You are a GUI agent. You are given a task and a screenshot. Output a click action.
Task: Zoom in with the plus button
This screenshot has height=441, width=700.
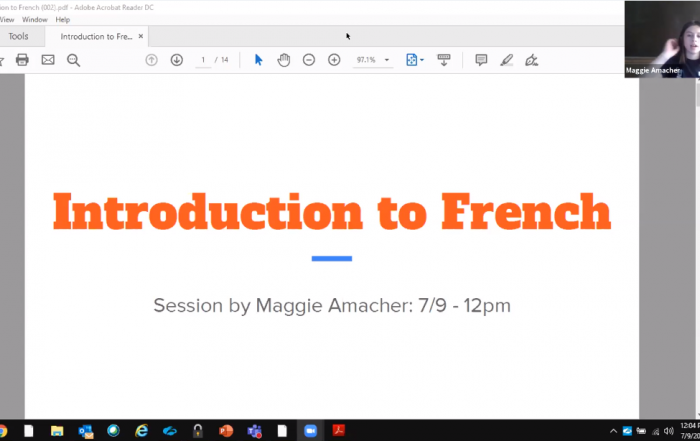pos(334,60)
